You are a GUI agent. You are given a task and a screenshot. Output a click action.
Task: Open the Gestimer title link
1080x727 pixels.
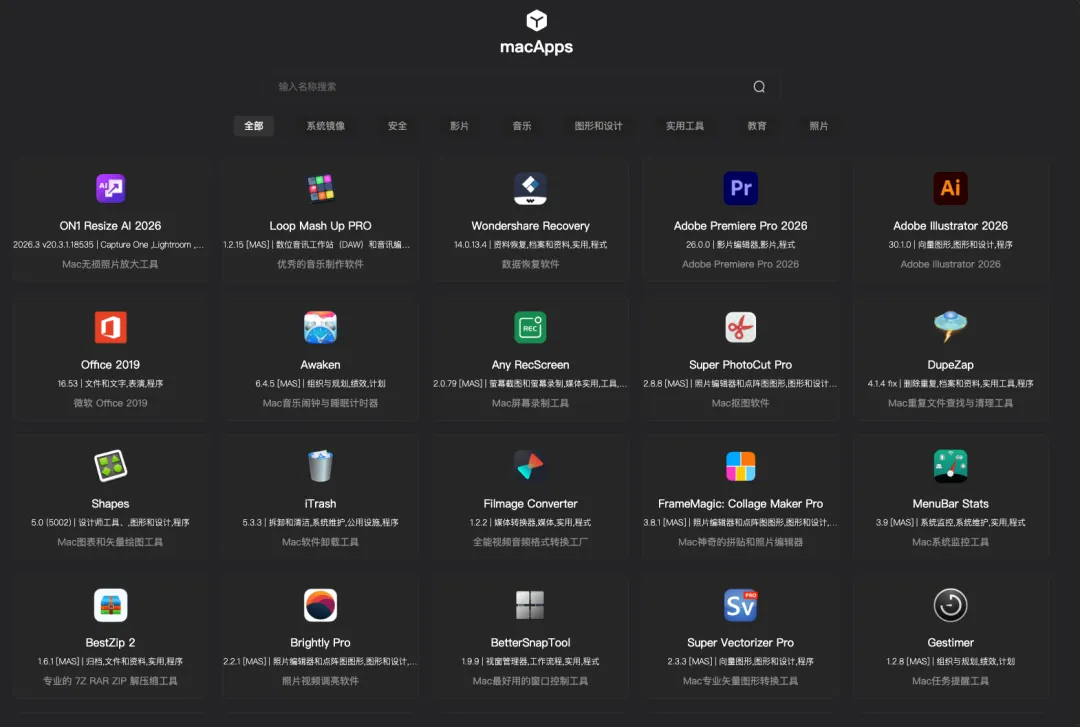point(951,642)
